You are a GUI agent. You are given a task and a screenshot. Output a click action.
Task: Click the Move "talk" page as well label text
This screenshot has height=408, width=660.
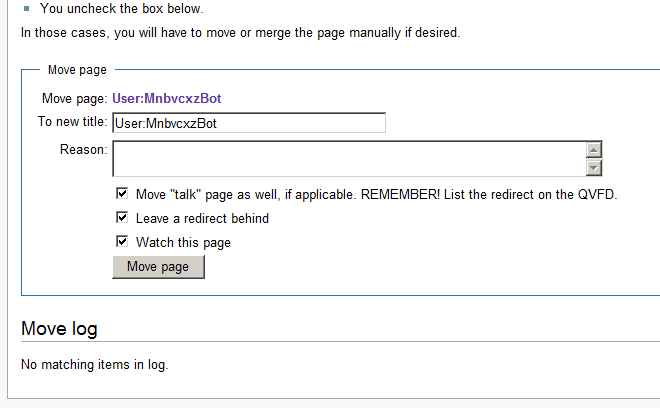click(376, 194)
